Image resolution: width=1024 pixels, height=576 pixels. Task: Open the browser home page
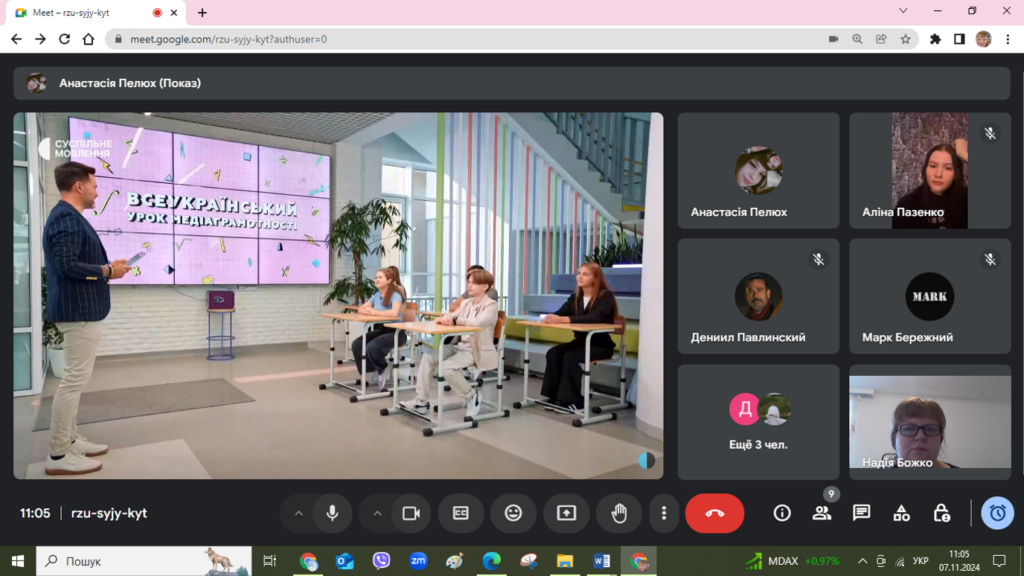point(88,39)
